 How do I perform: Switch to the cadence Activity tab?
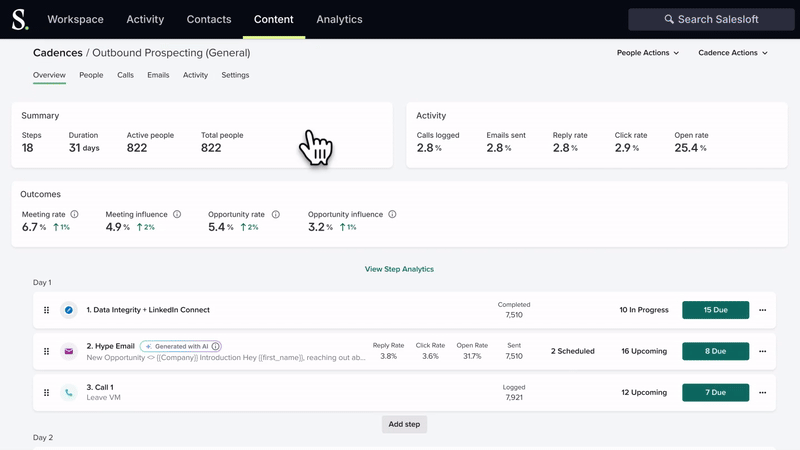(x=195, y=75)
